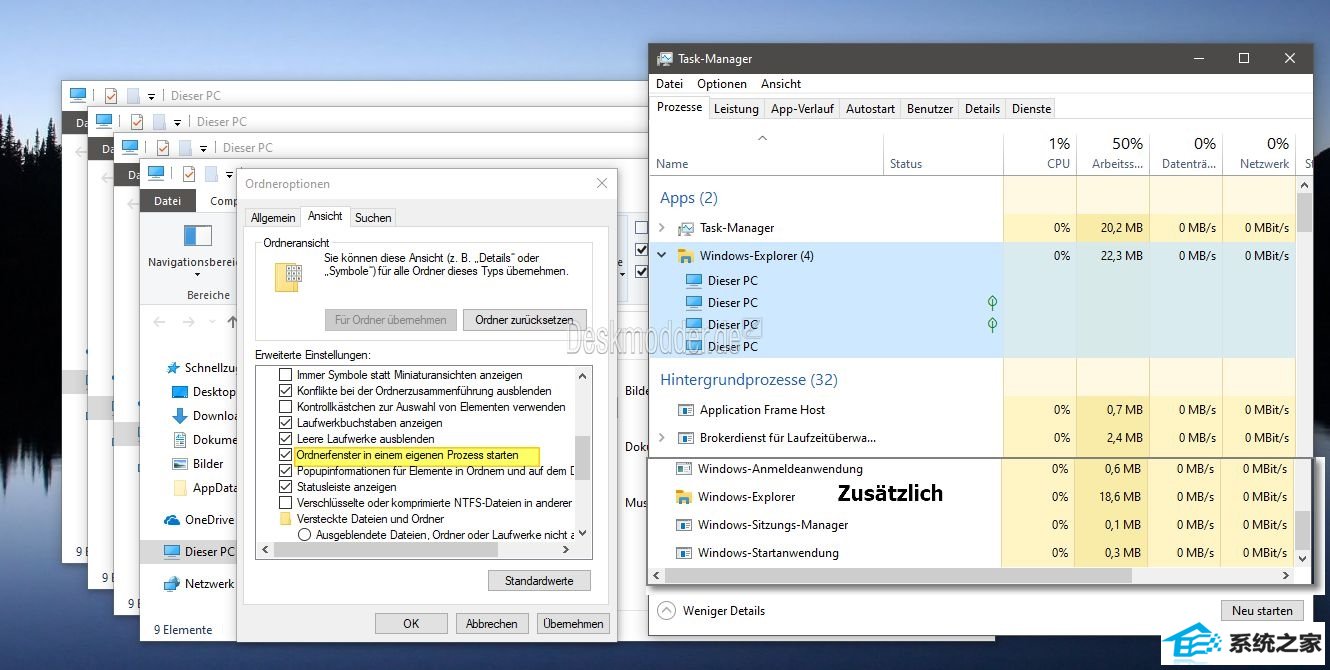Screen dimensions: 1330x670
Task: Uncheck 'Konflikte bei der Ordnerzusammenführung ausblenden'
Action: 286,391
